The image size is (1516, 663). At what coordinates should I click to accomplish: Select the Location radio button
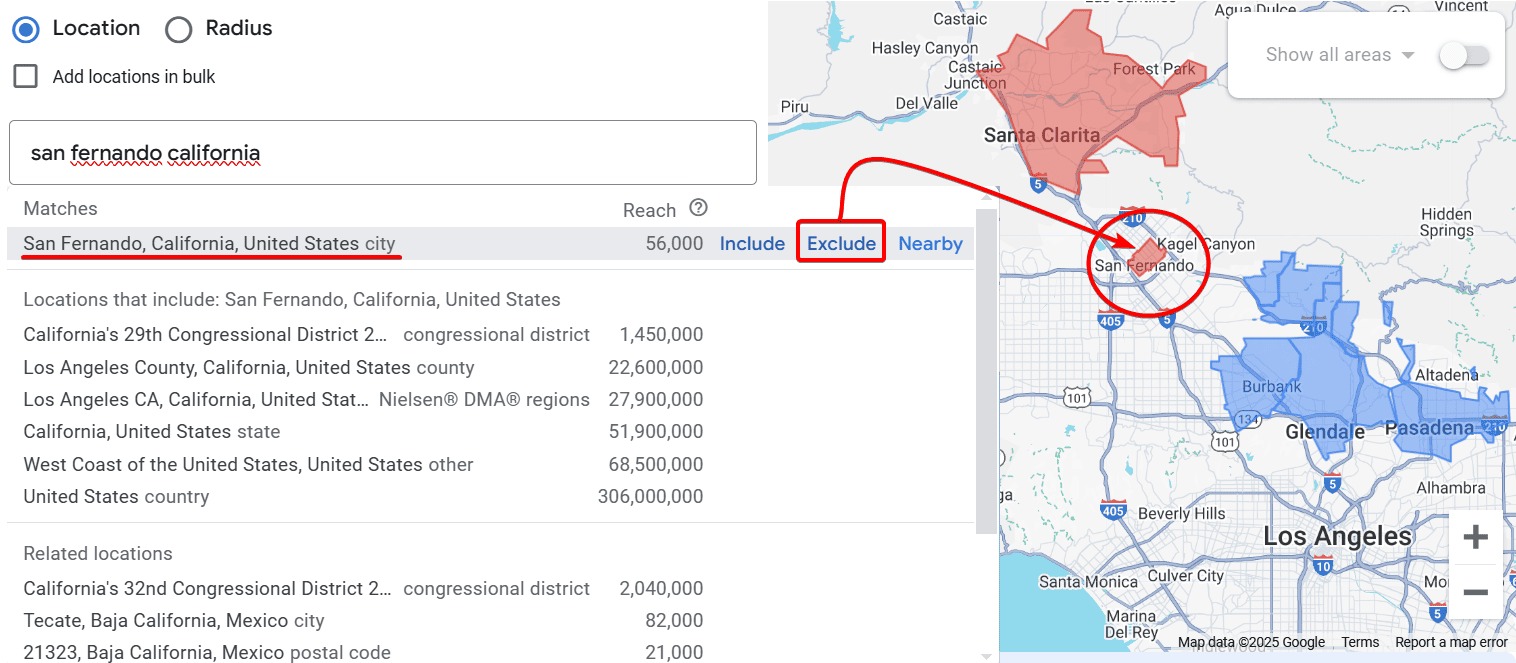click(x=24, y=28)
